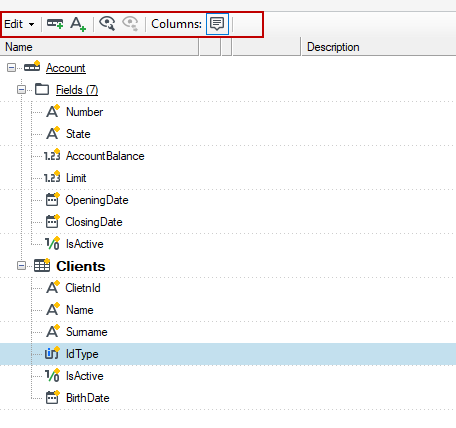Open the Edit dropdown menu
The width and height of the screenshot is (456, 428).
[19, 24]
